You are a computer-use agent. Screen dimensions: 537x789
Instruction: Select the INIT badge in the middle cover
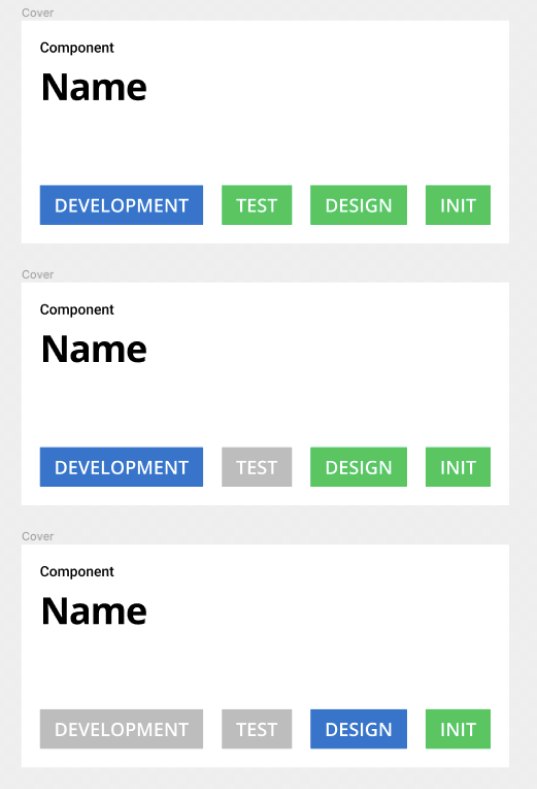pyautogui.click(x=458, y=467)
